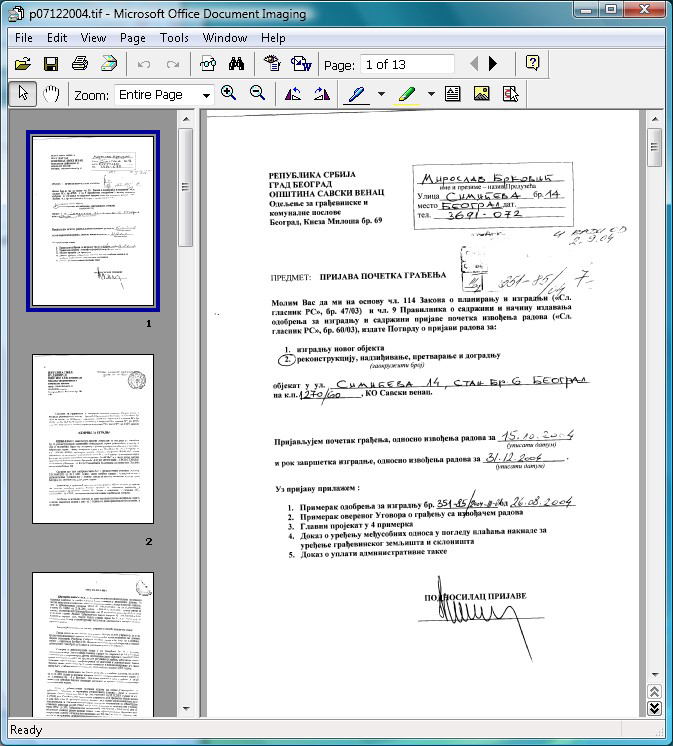Click the binoculars Find icon
673x746 pixels.
[x=237, y=64]
